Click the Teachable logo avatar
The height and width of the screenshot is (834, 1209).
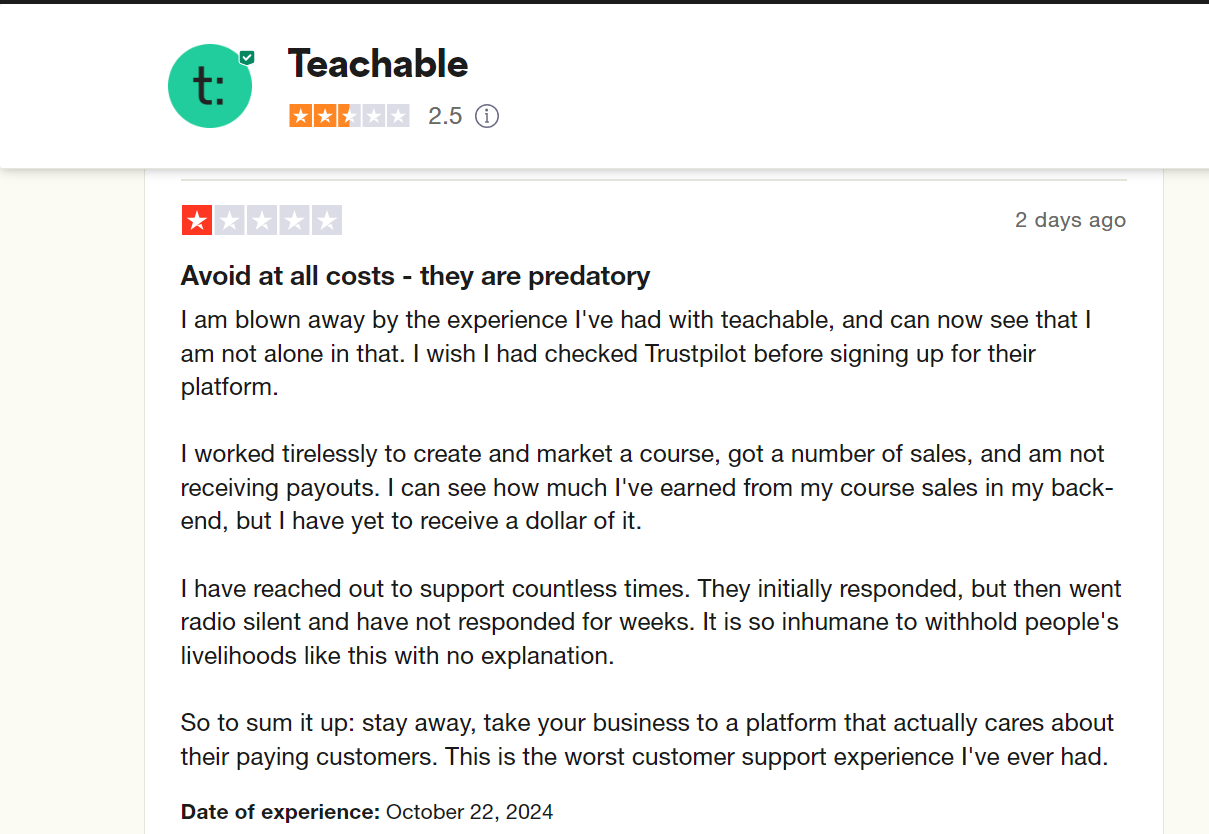[210, 86]
